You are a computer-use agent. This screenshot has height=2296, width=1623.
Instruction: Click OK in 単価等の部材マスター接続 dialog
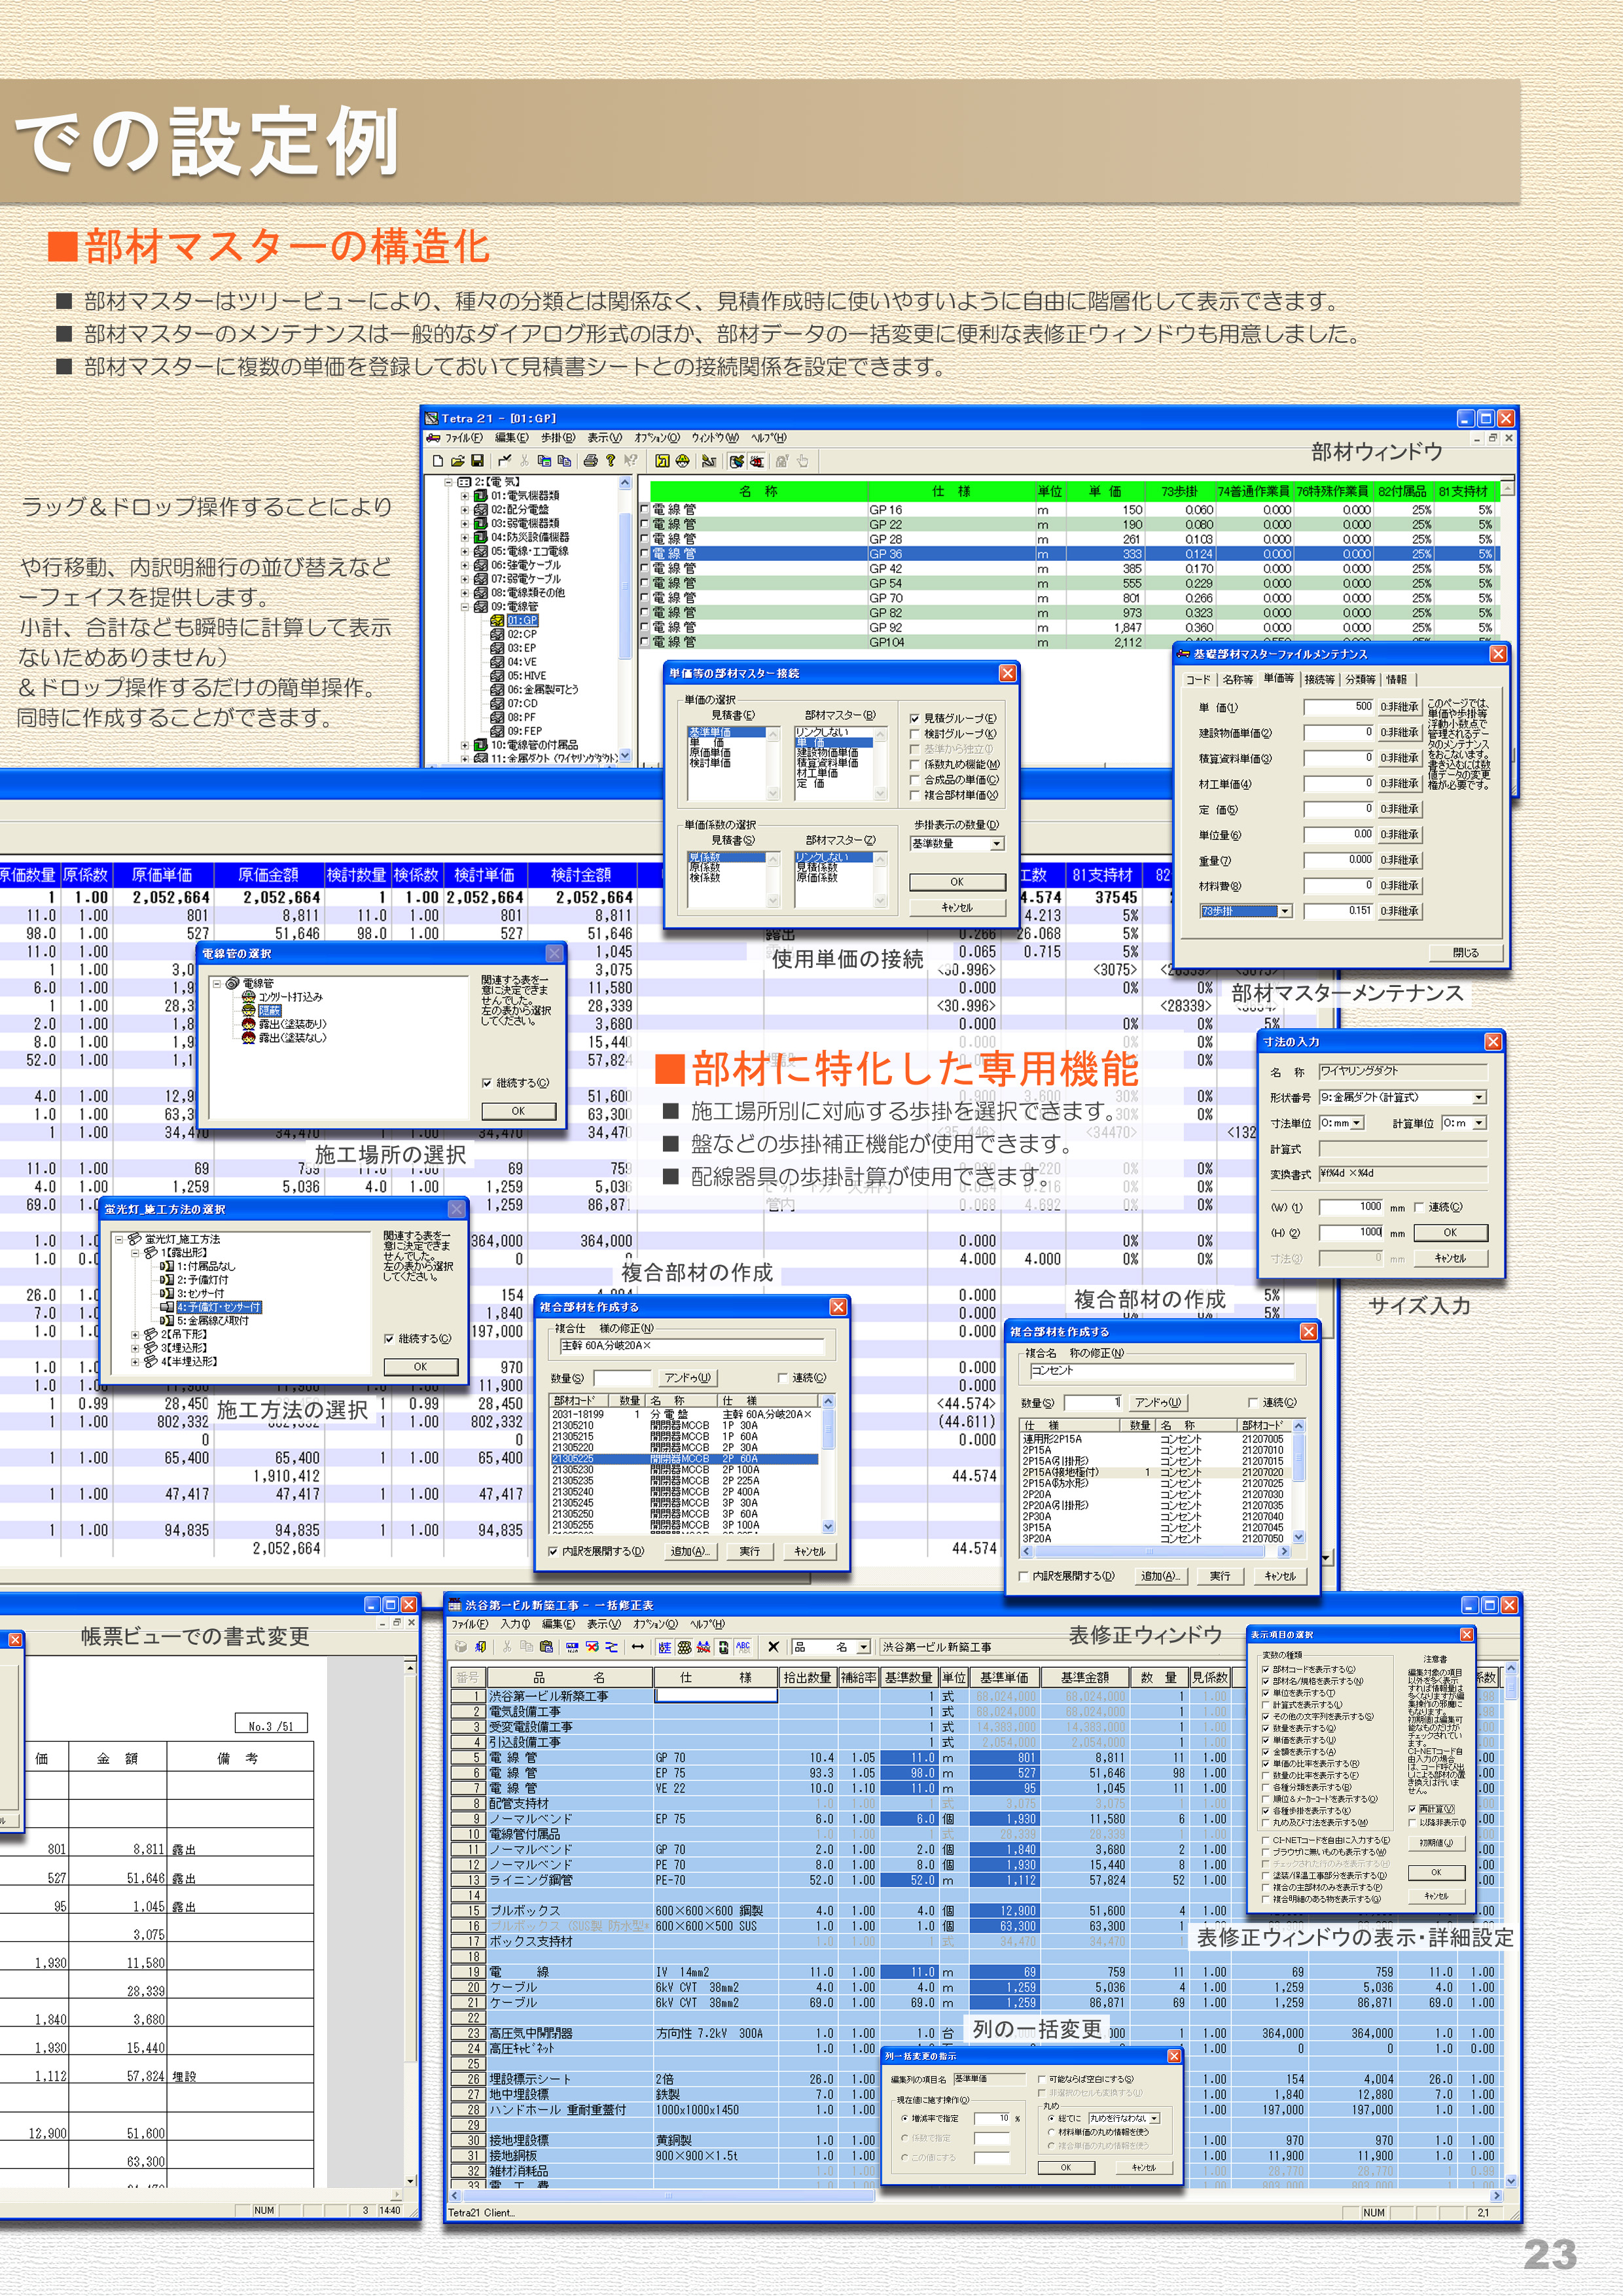(x=958, y=883)
